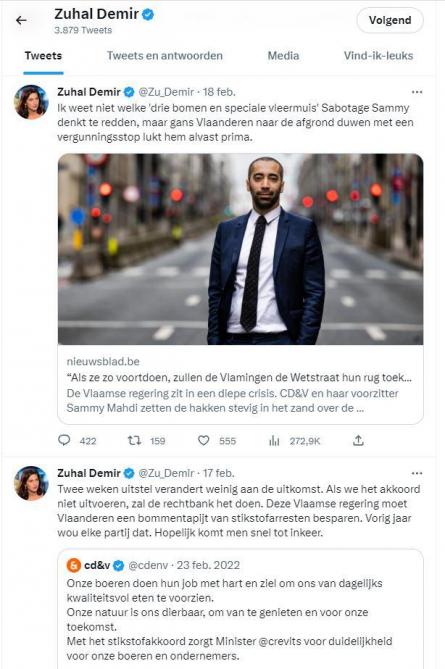Open the @cdenv handle in the quoted tweet
The width and height of the screenshot is (445, 669).
[x=148, y=565]
